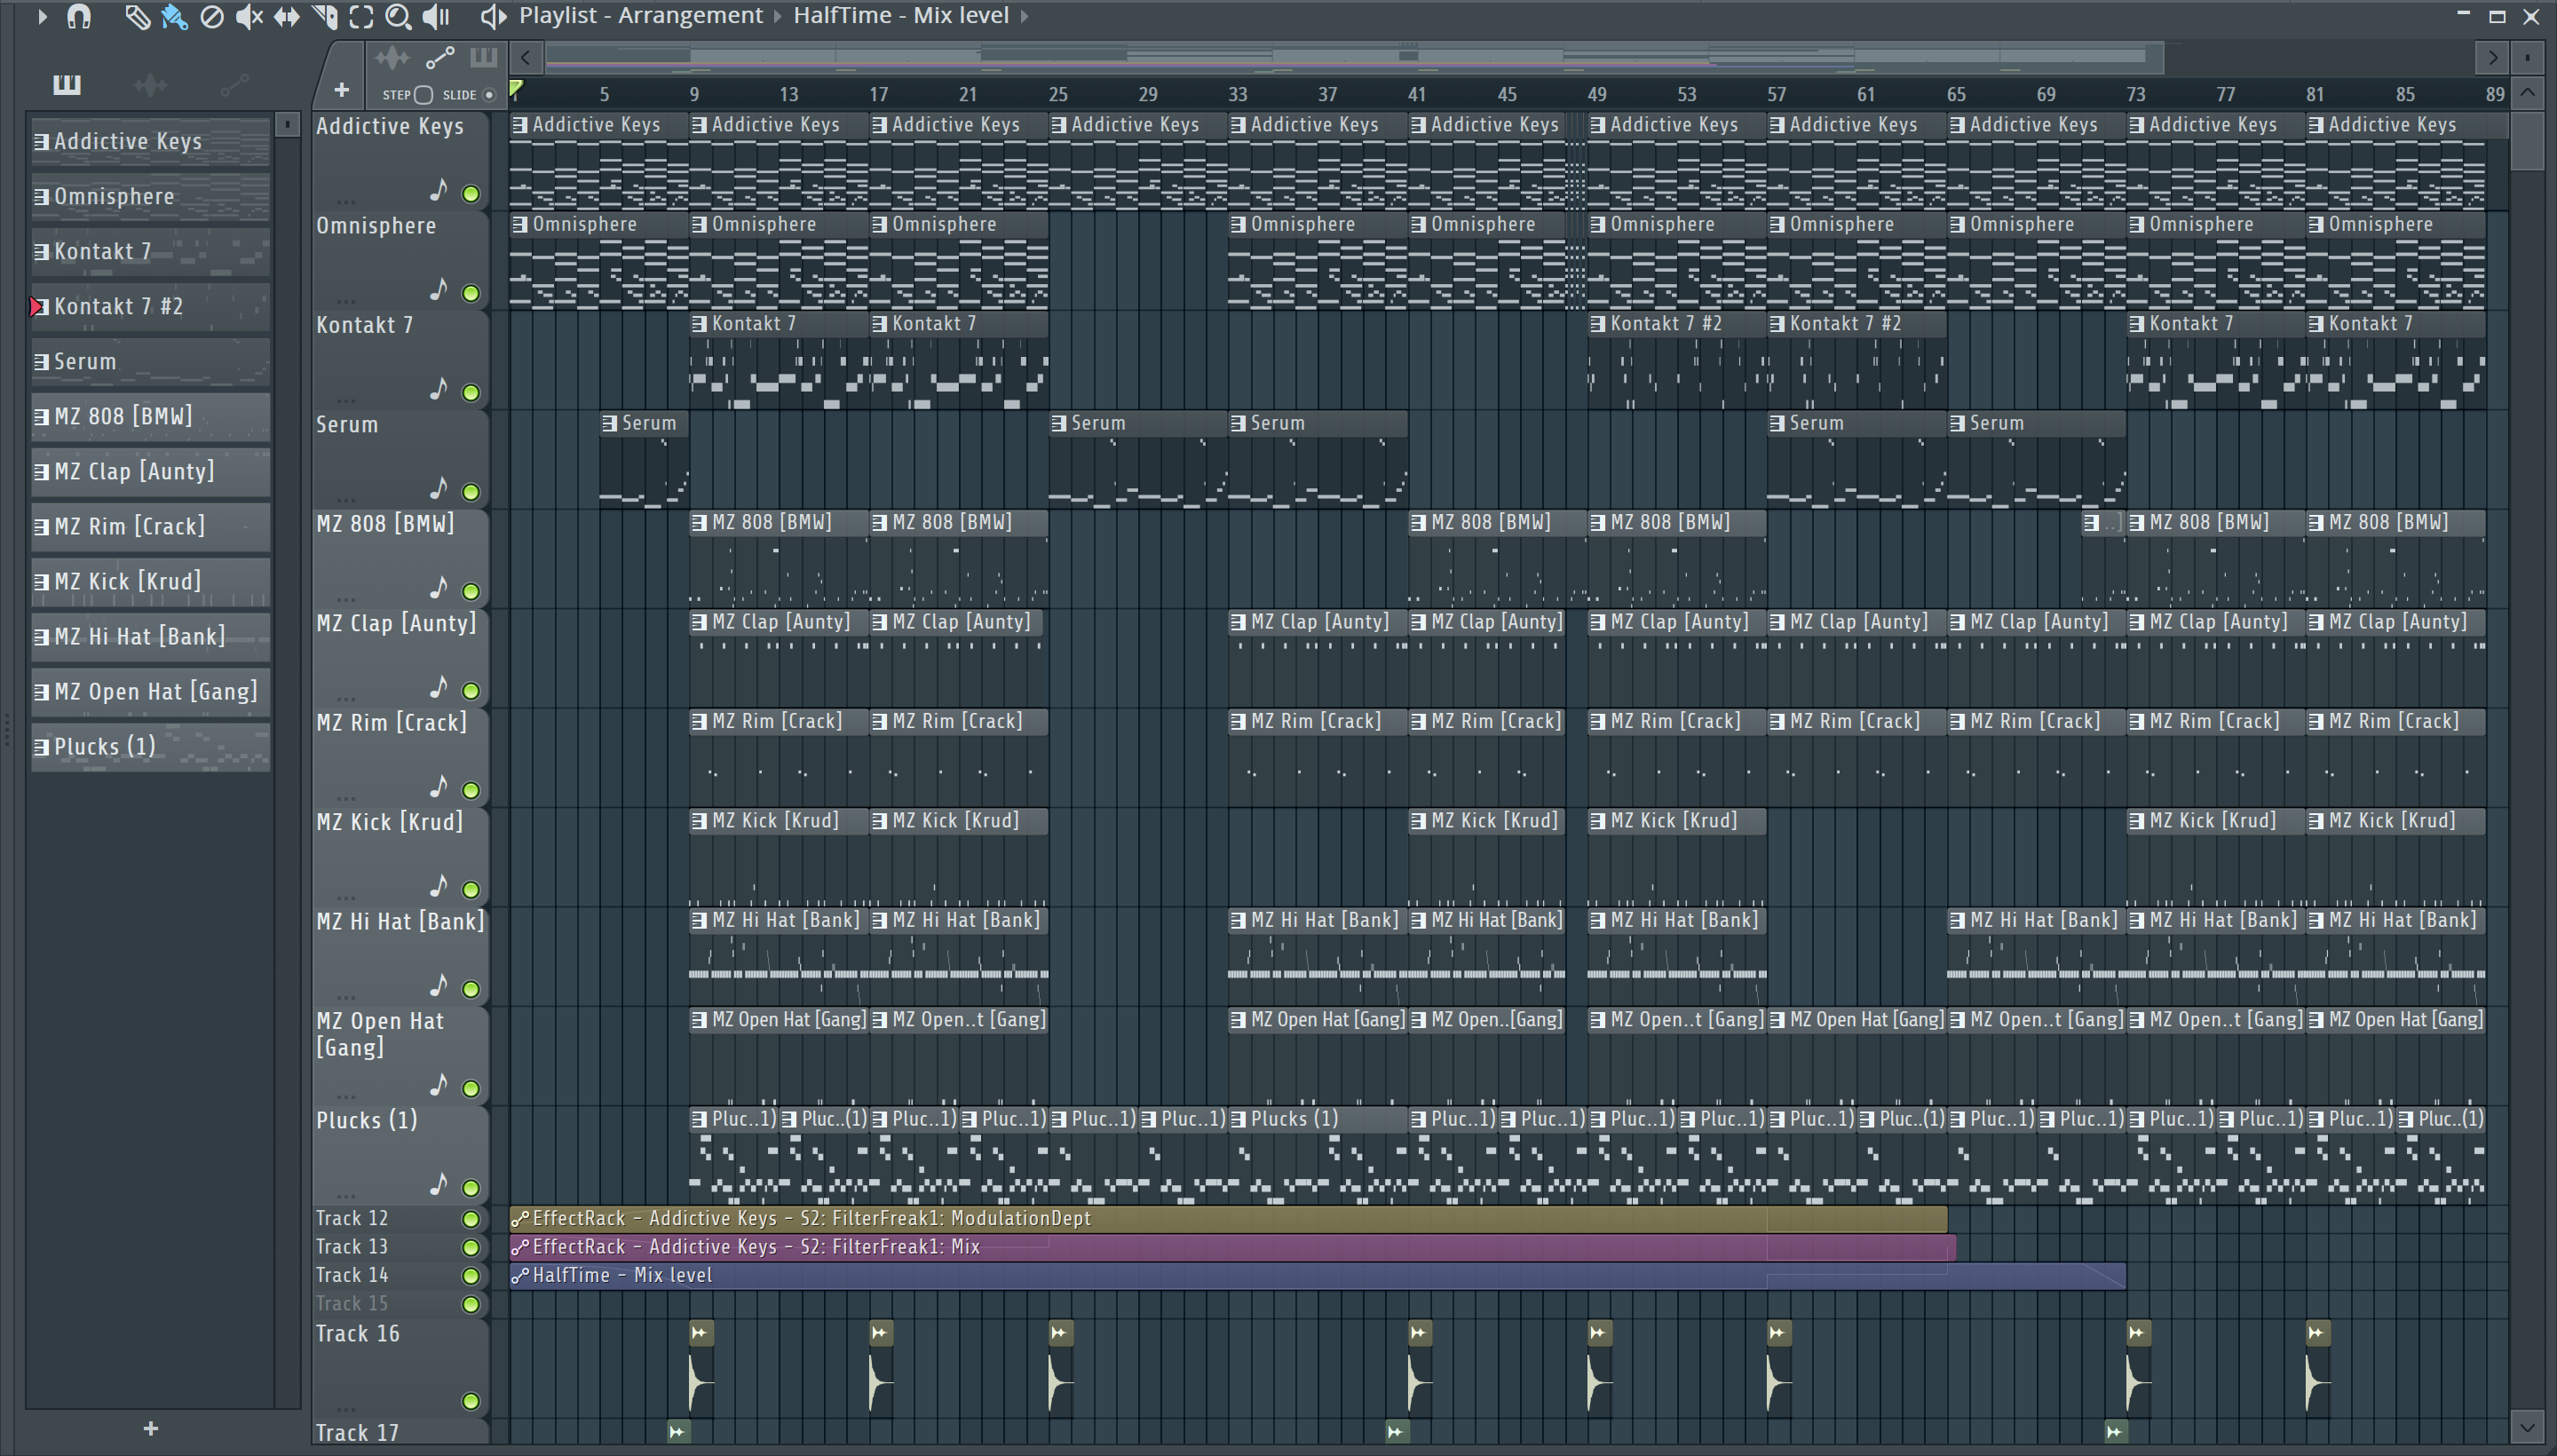The height and width of the screenshot is (1456, 2557).
Task: Select the Track 16 header name
Action: [357, 1334]
